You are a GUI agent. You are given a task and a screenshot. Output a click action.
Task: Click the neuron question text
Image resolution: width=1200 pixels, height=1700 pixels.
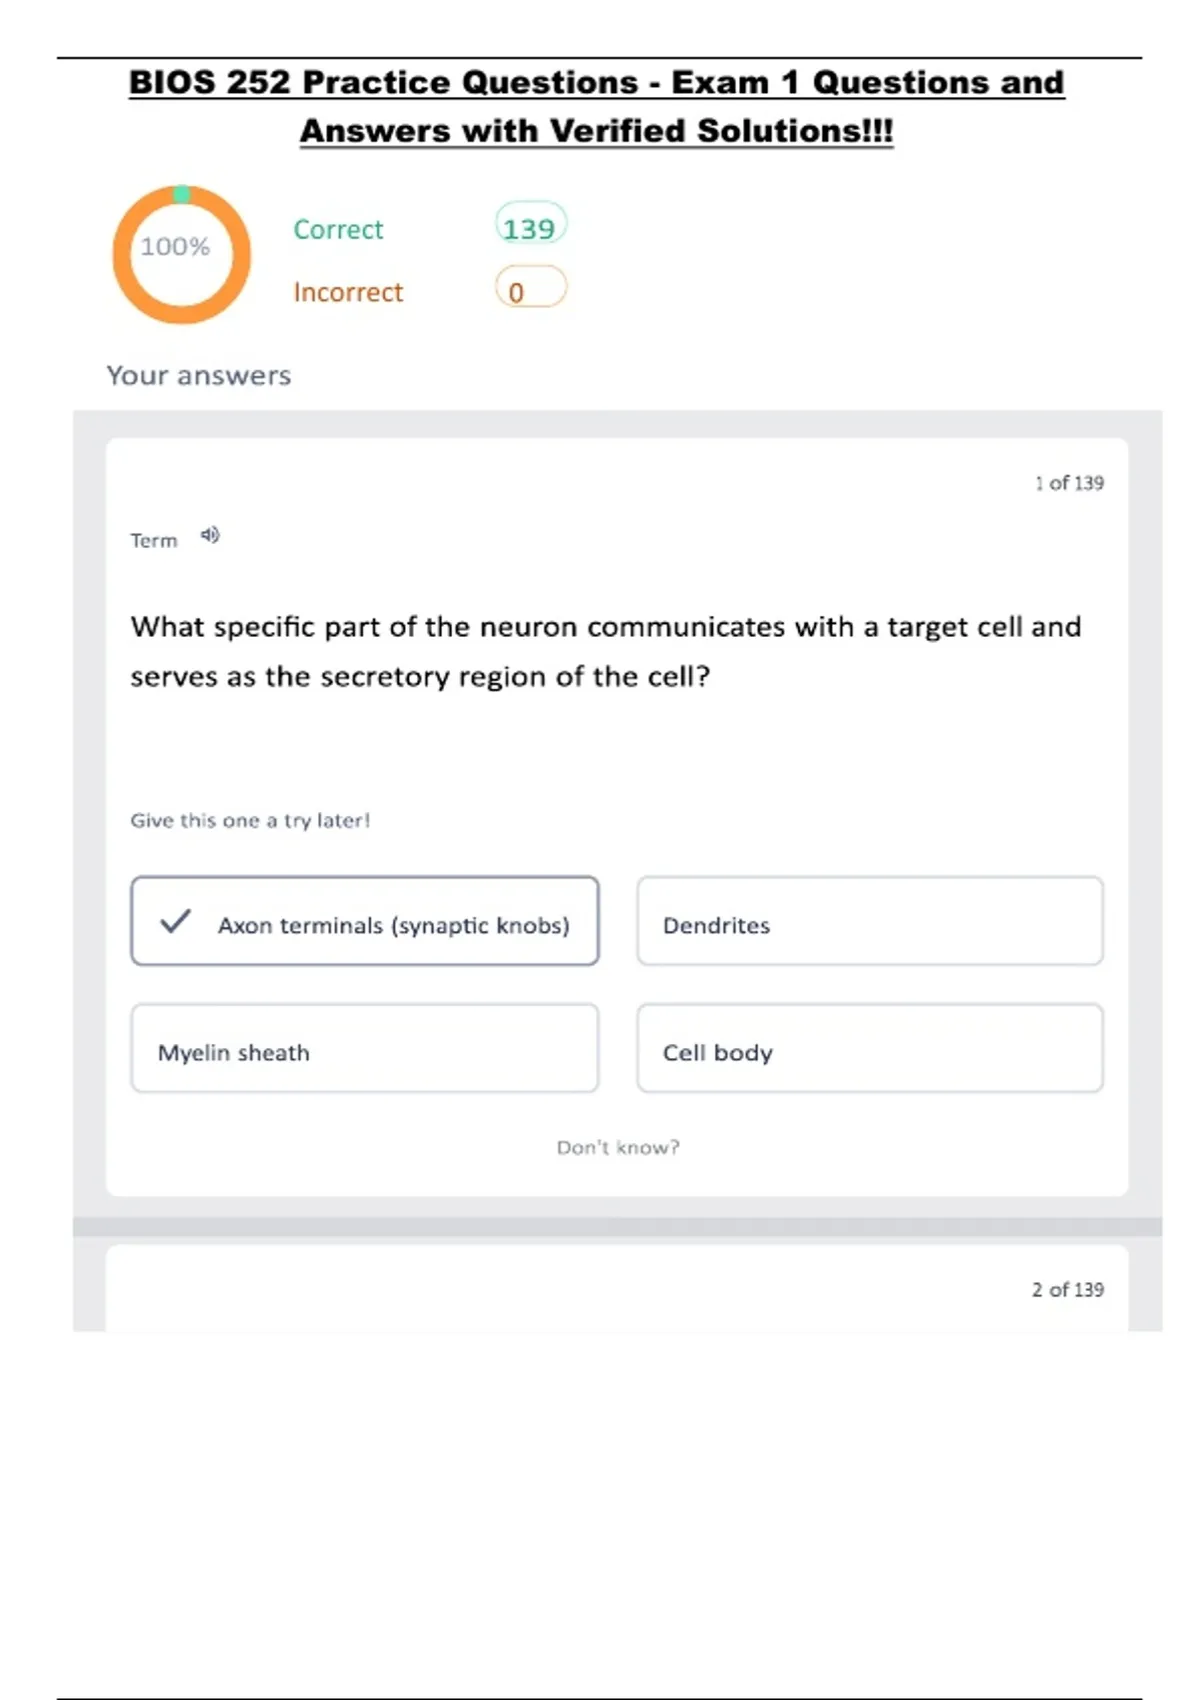pyautogui.click(x=605, y=651)
